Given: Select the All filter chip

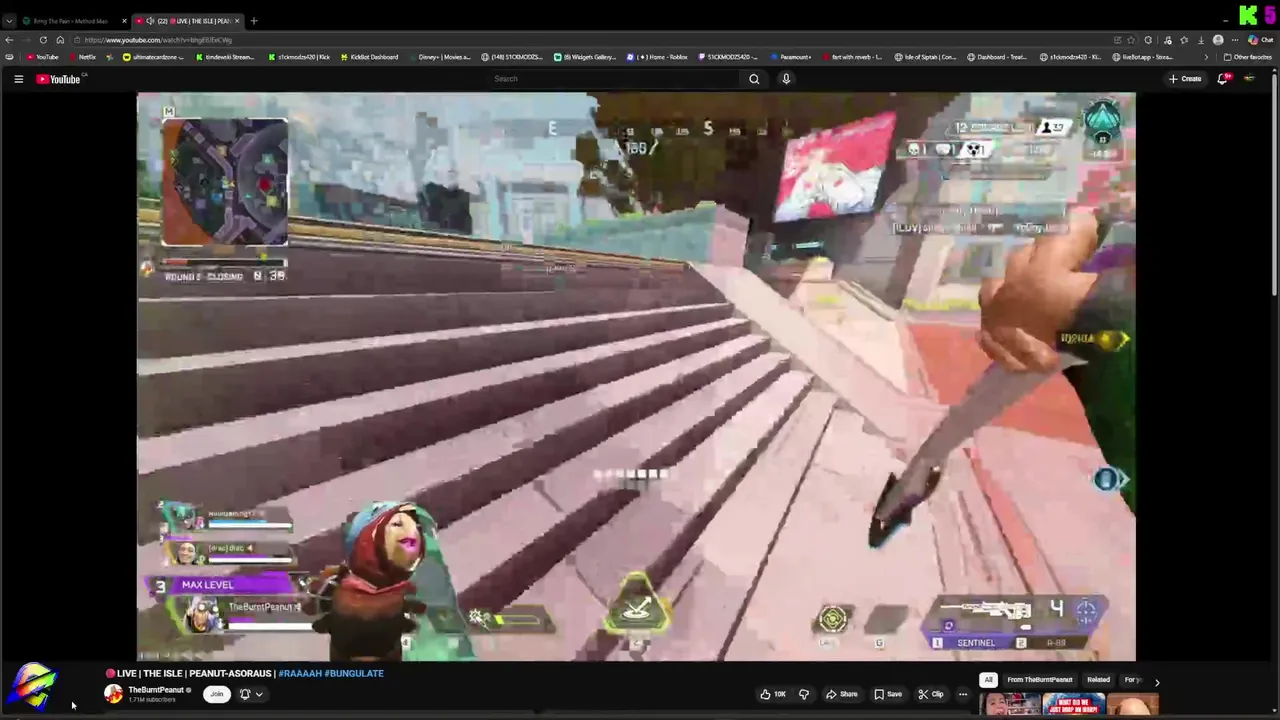Looking at the screenshot, I should pos(988,680).
